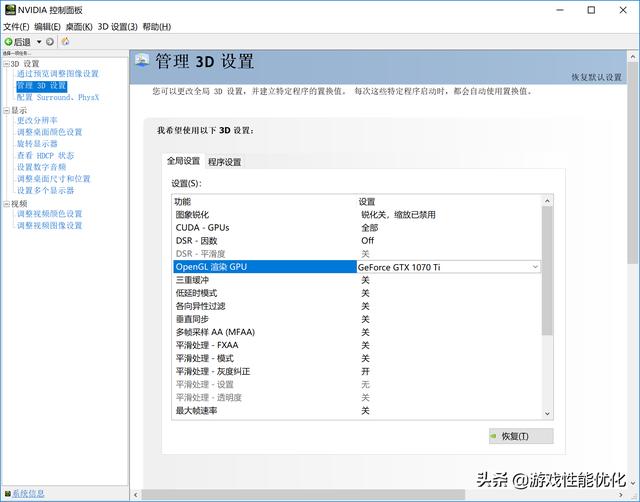Select the 垂直同步 setting row
This screenshot has width=640, height=502.
click(357, 319)
